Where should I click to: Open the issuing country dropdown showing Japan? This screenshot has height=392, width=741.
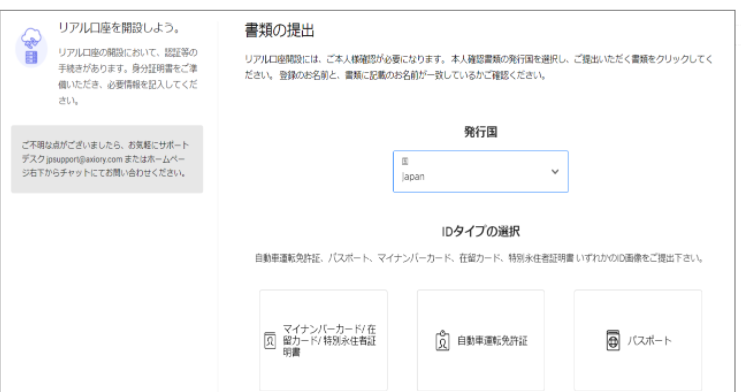(x=481, y=172)
